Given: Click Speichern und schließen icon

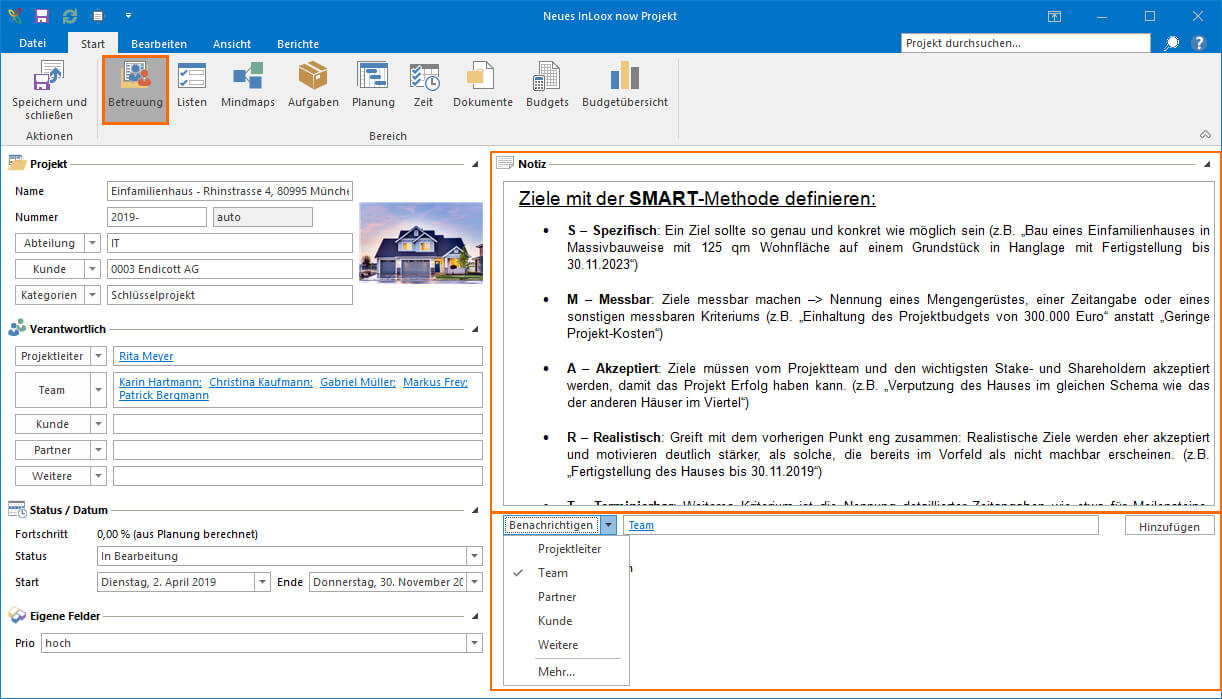Looking at the screenshot, I should click(49, 76).
